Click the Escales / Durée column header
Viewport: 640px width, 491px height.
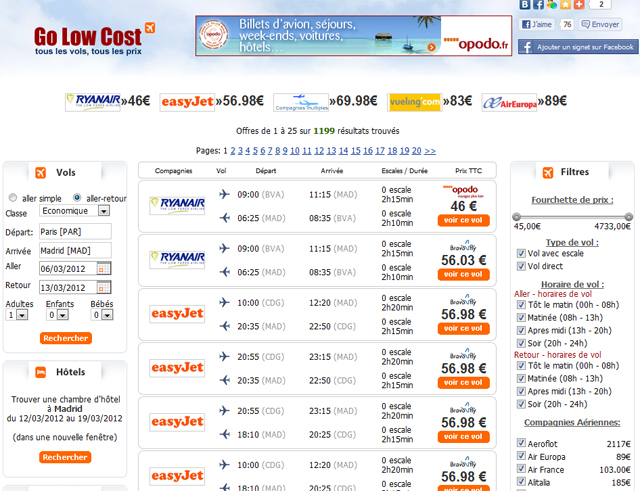click(x=404, y=171)
